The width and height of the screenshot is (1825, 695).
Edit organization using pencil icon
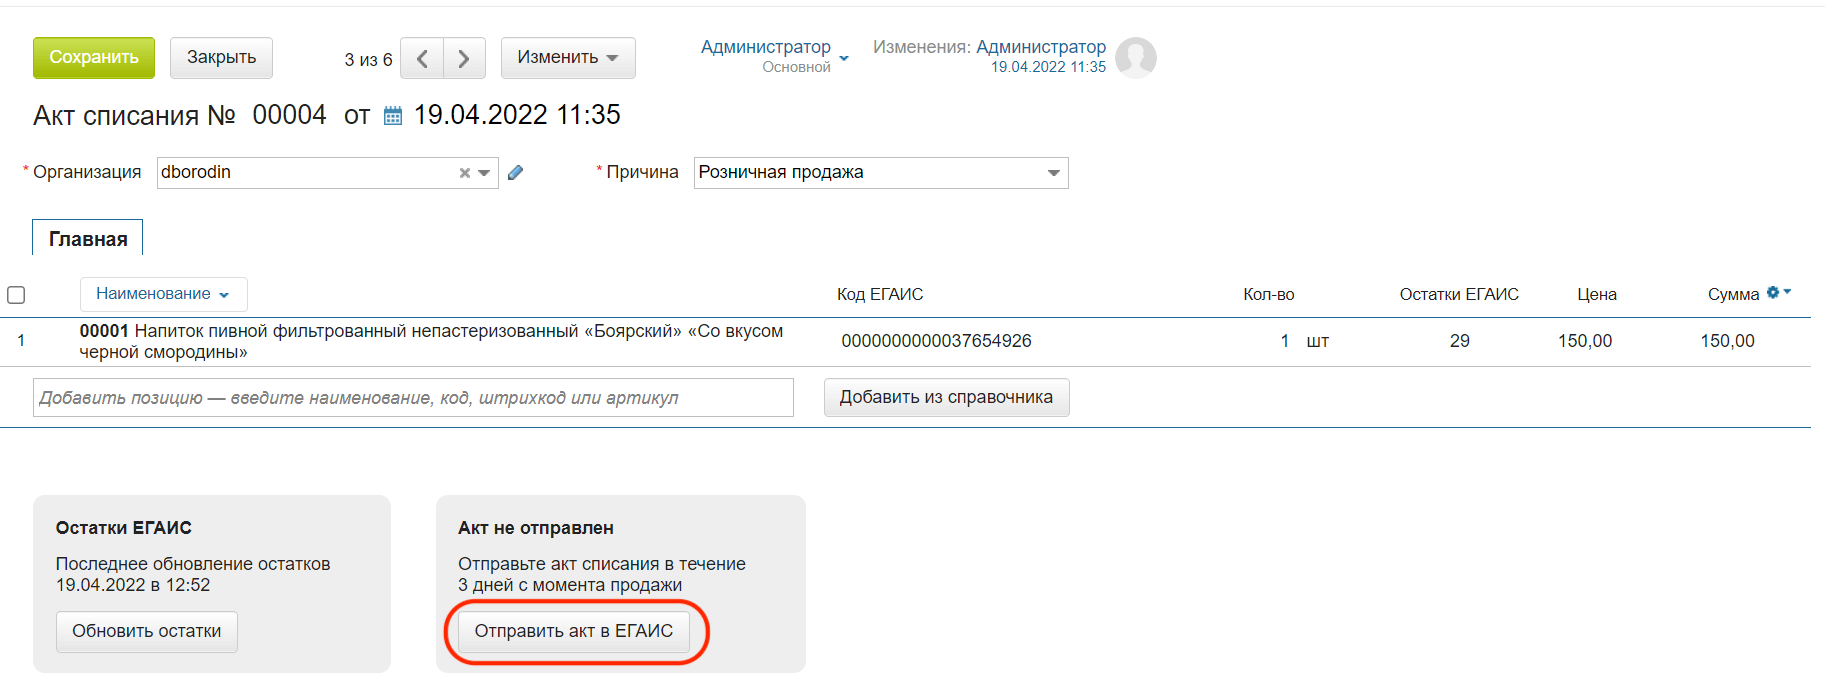point(516,173)
